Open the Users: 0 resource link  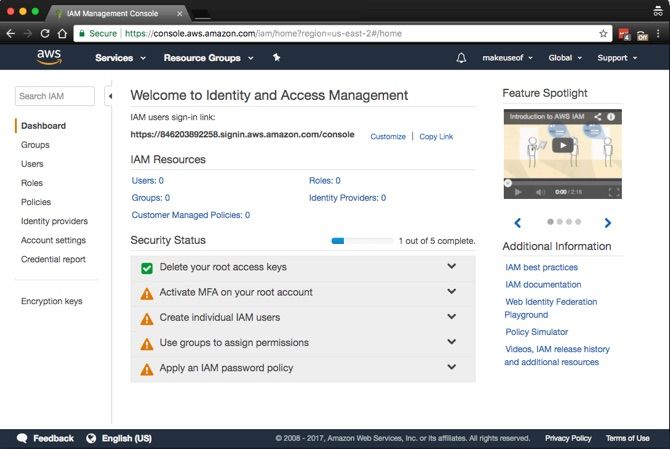pyautogui.click(x=147, y=180)
